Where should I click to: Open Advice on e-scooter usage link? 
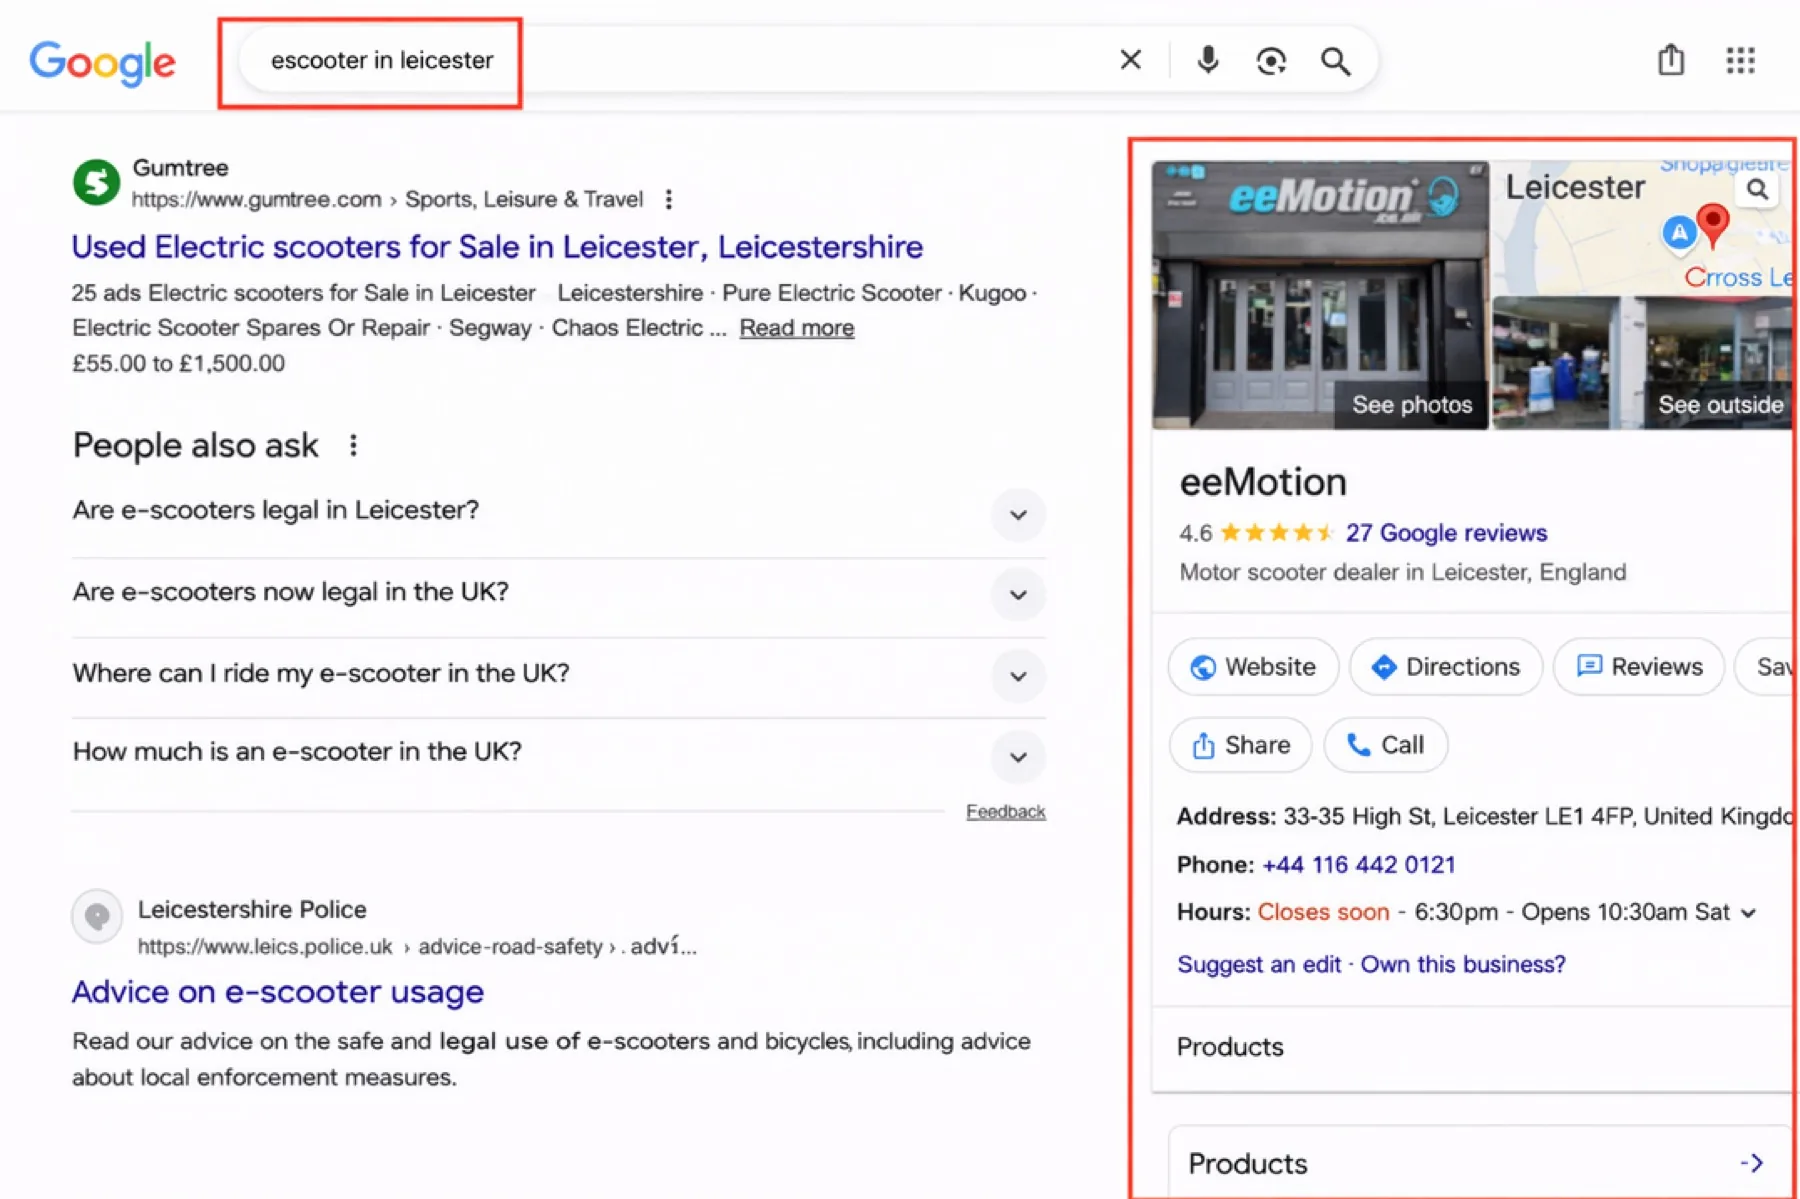[x=278, y=991]
